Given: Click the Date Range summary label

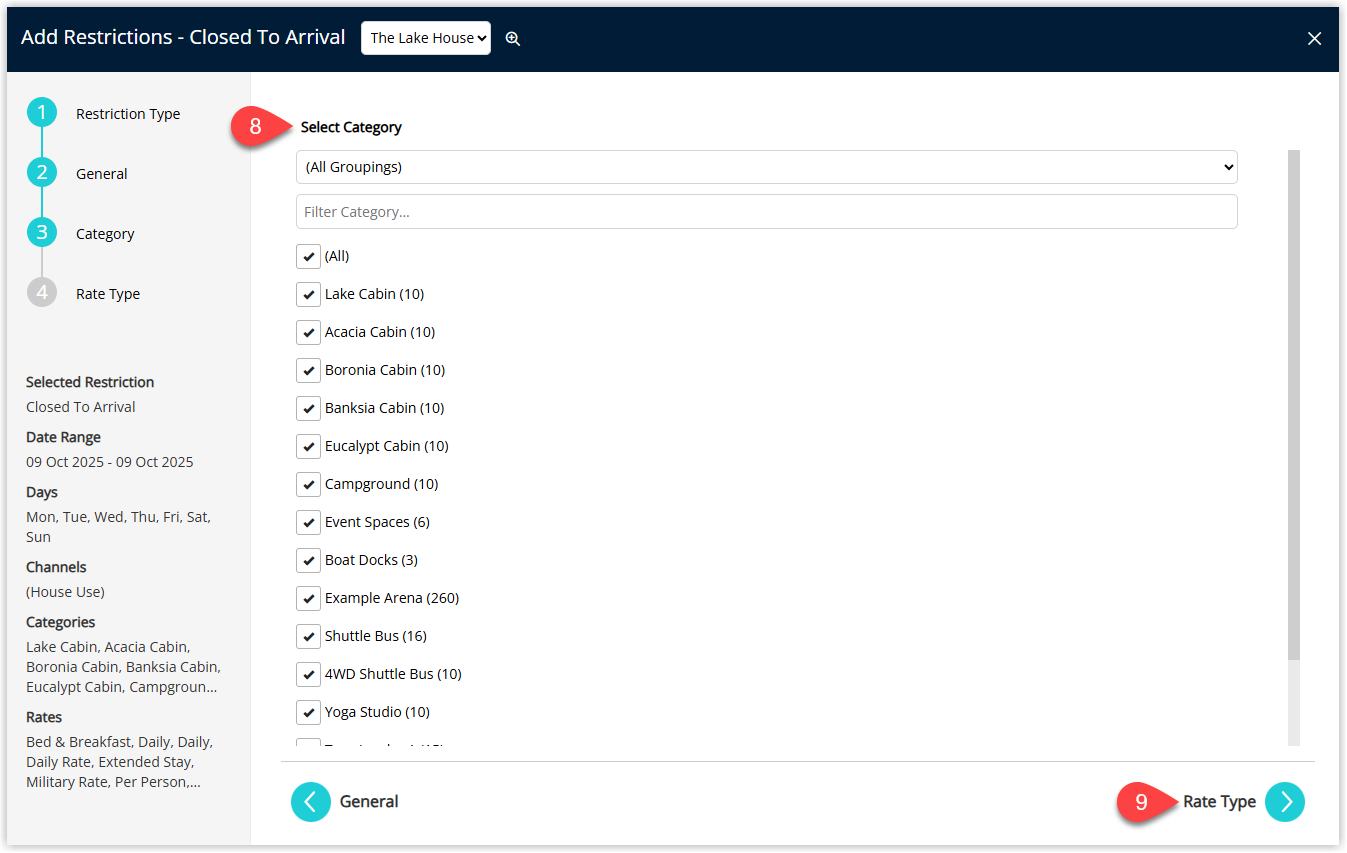Looking at the screenshot, I should point(63,437).
